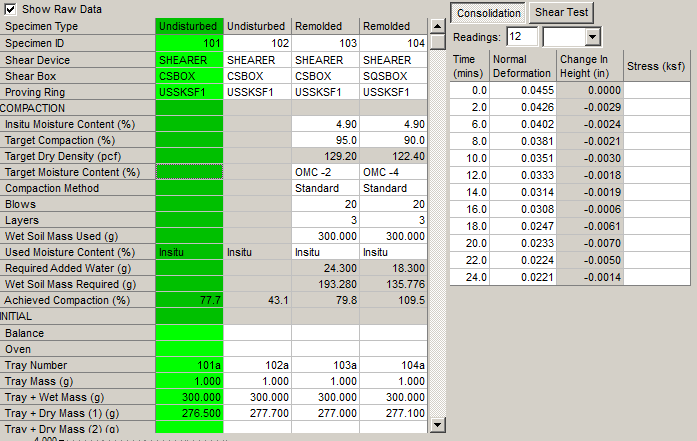Click the Change In Height column header

589,66
